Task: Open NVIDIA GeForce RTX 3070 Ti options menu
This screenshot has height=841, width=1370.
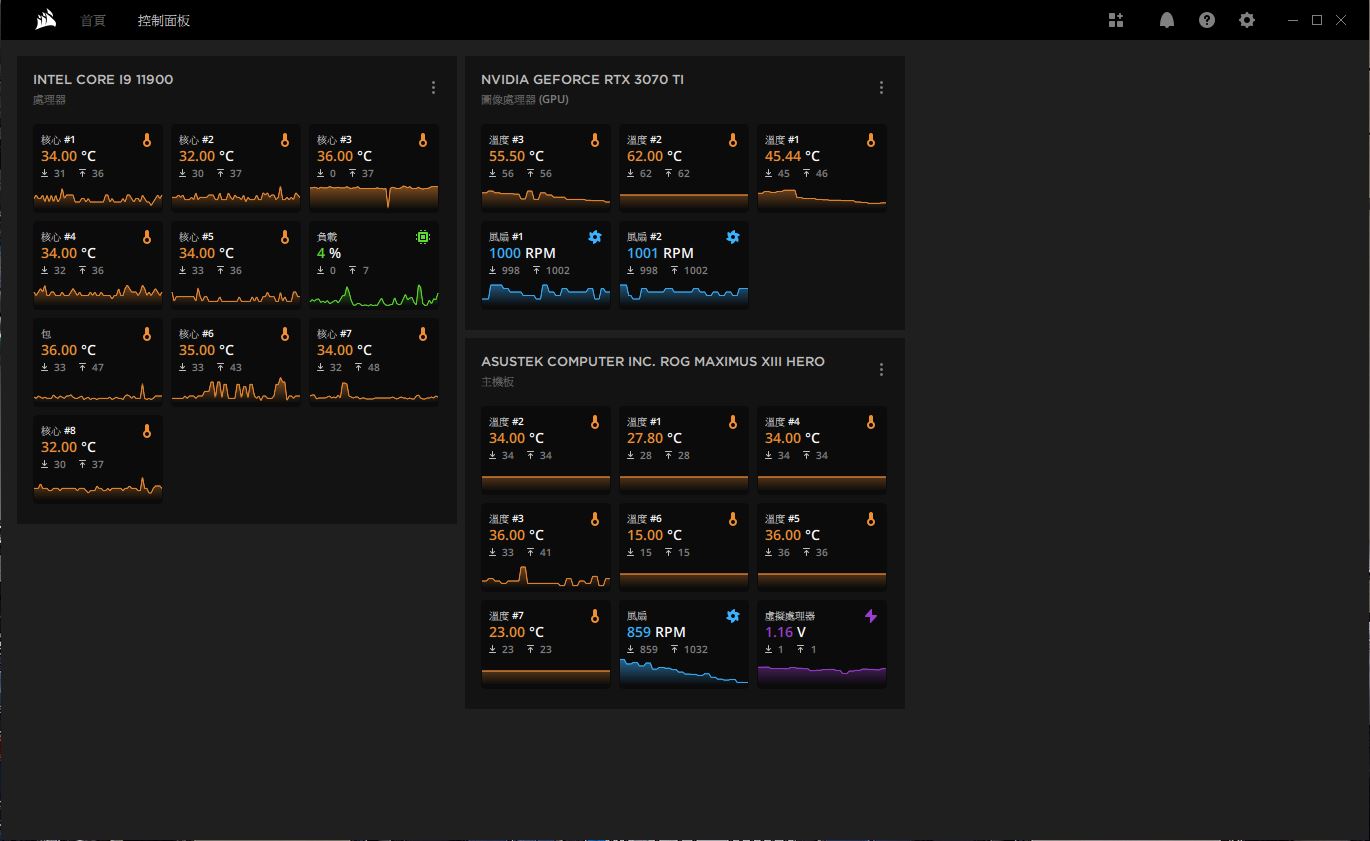Action: coord(881,88)
